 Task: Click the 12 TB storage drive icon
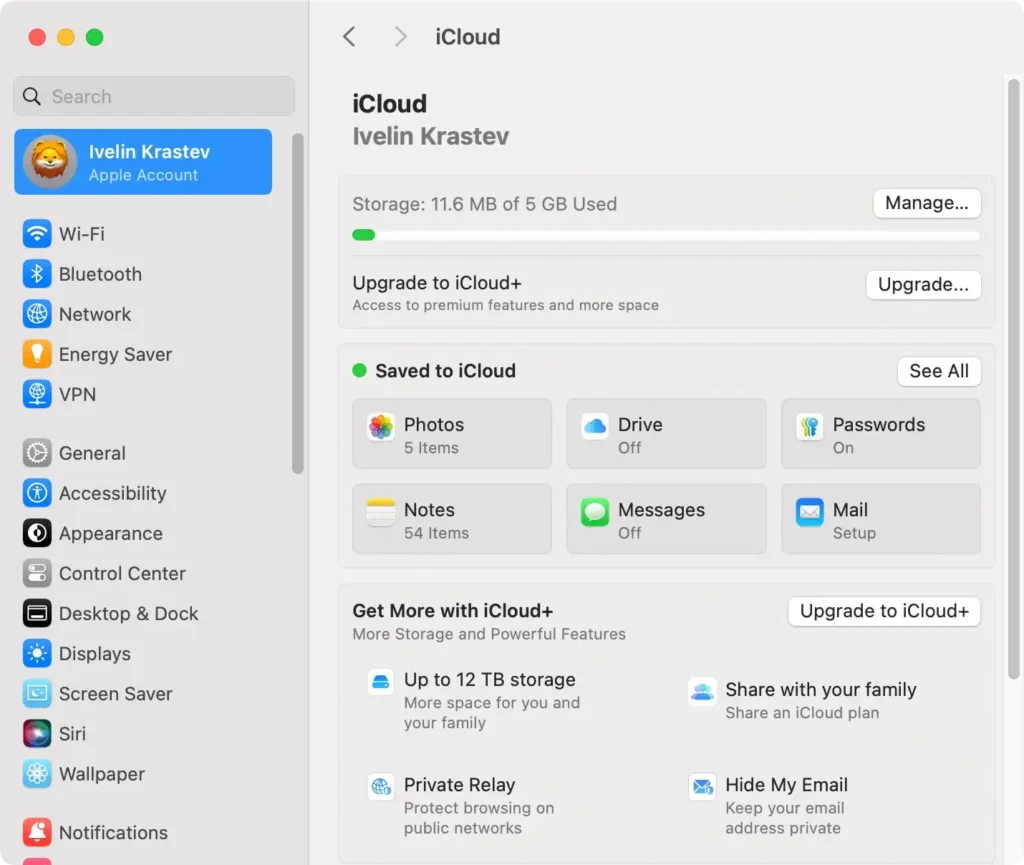point(381,682)
